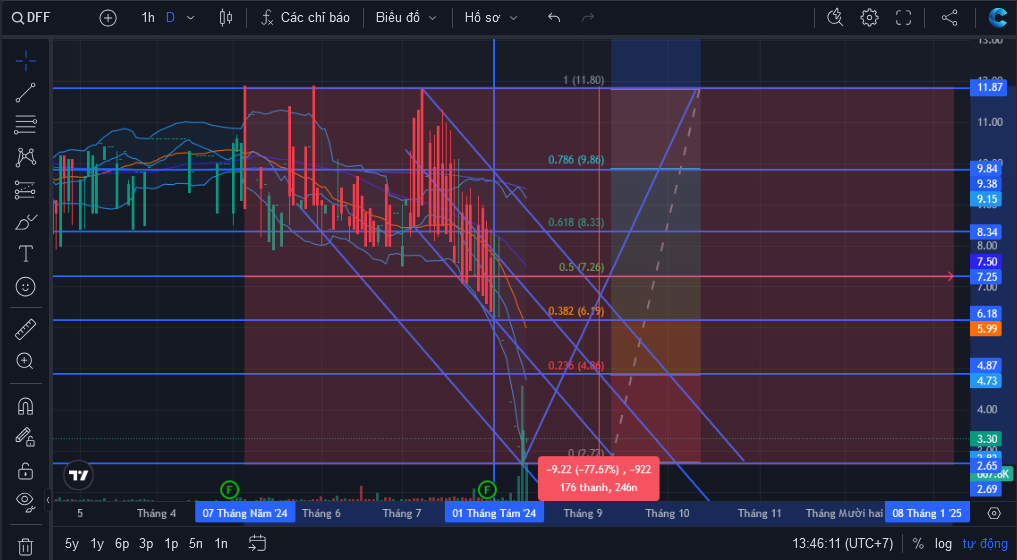Toggle lock all drawings
This screenshot has width=1017, height=560.
[x=25, y=470]
